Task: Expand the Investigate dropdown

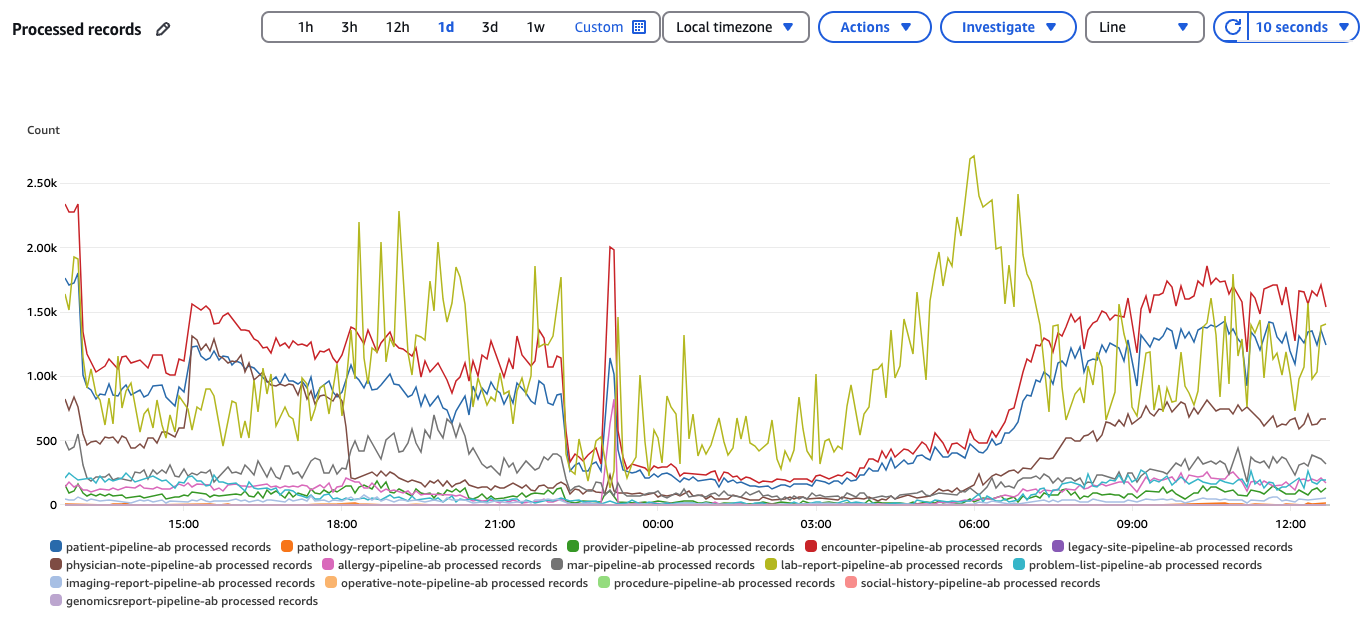Action: pyautogui.click(x=1008, y=27)
